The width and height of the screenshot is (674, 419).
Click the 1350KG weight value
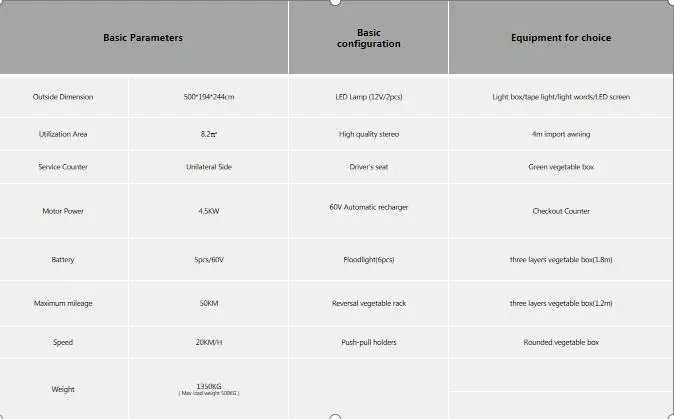209,386
